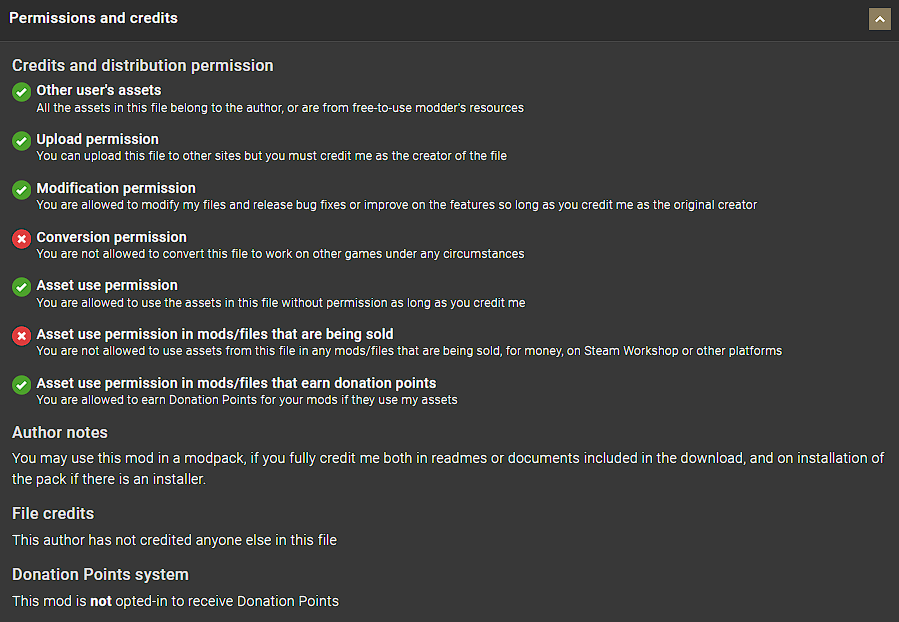Click the Permissions and credits header title

click(x=94, y=19)
